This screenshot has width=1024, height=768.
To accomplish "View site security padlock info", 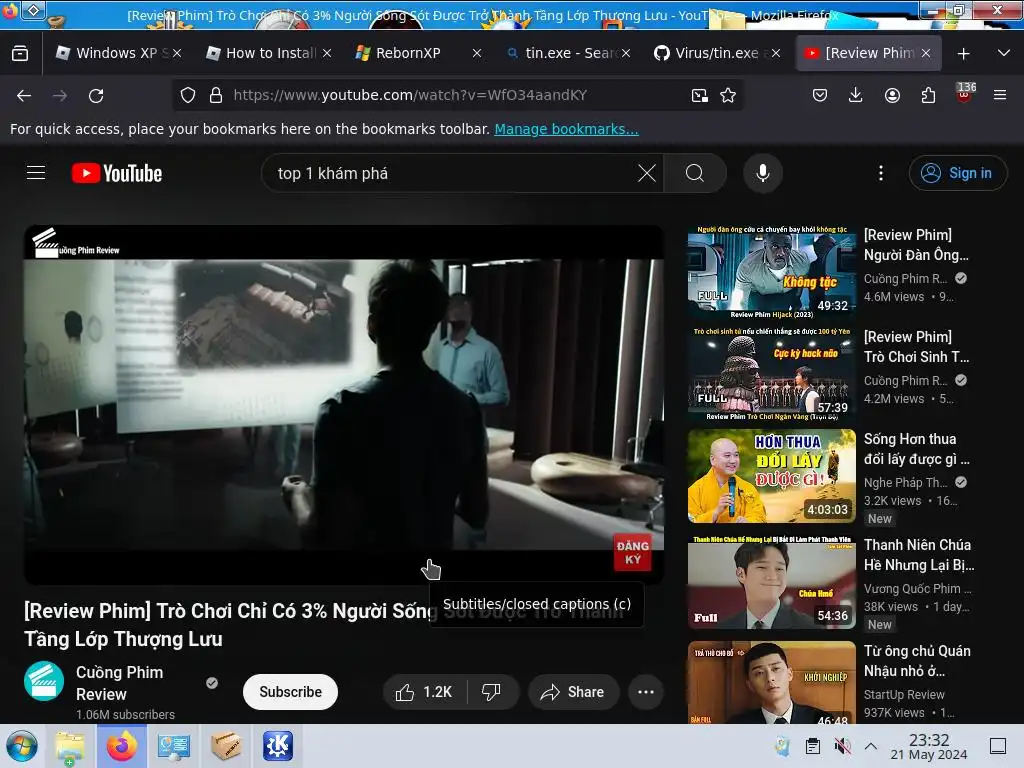I will point(216,95).
